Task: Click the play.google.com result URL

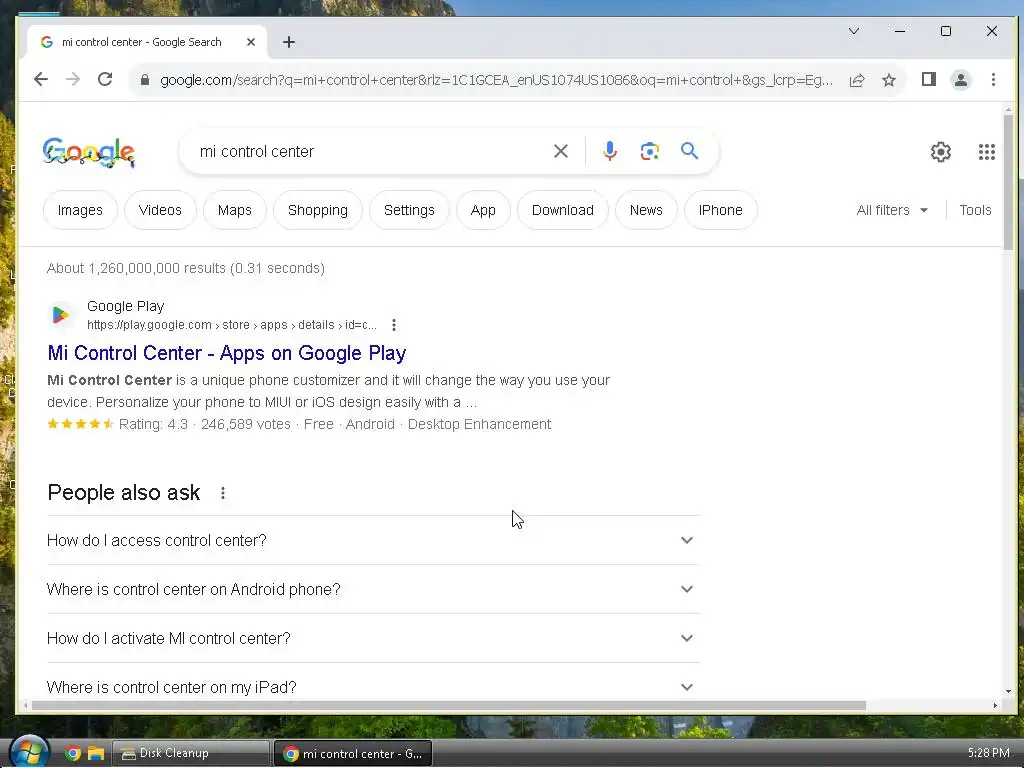Action: point(232,325)
